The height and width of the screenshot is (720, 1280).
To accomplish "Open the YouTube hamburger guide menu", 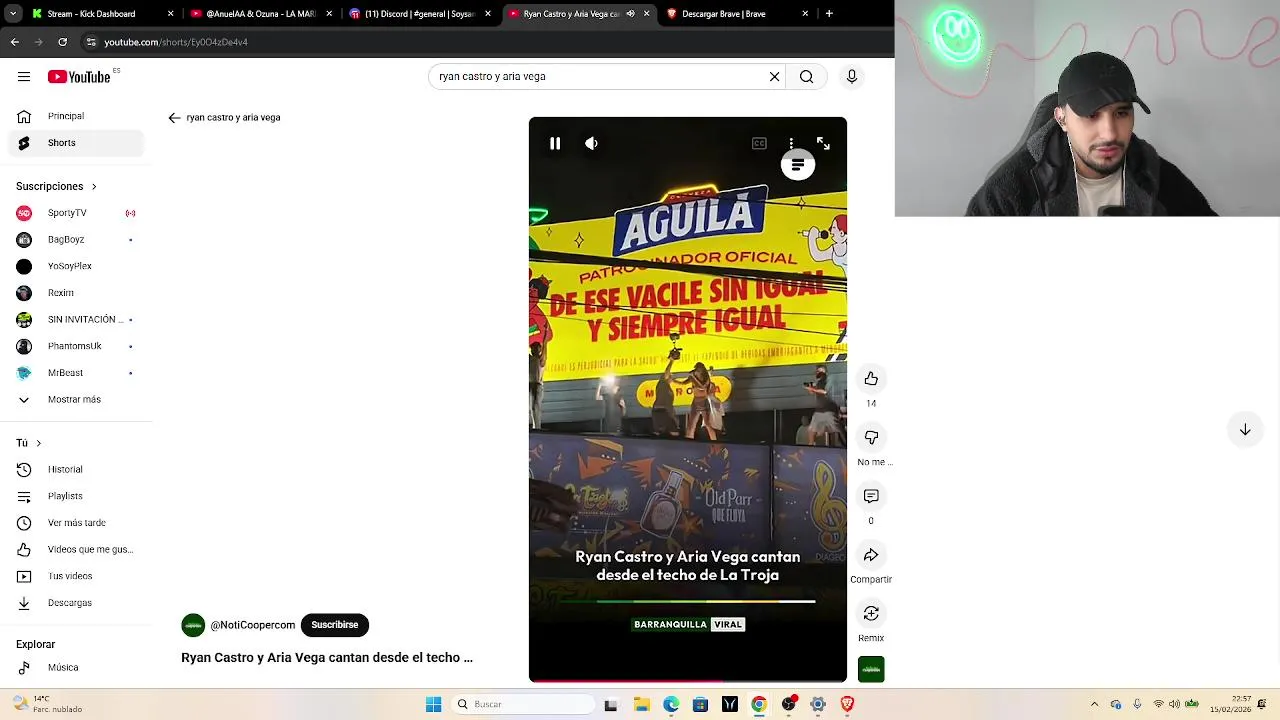I will [x=24, y=77].
